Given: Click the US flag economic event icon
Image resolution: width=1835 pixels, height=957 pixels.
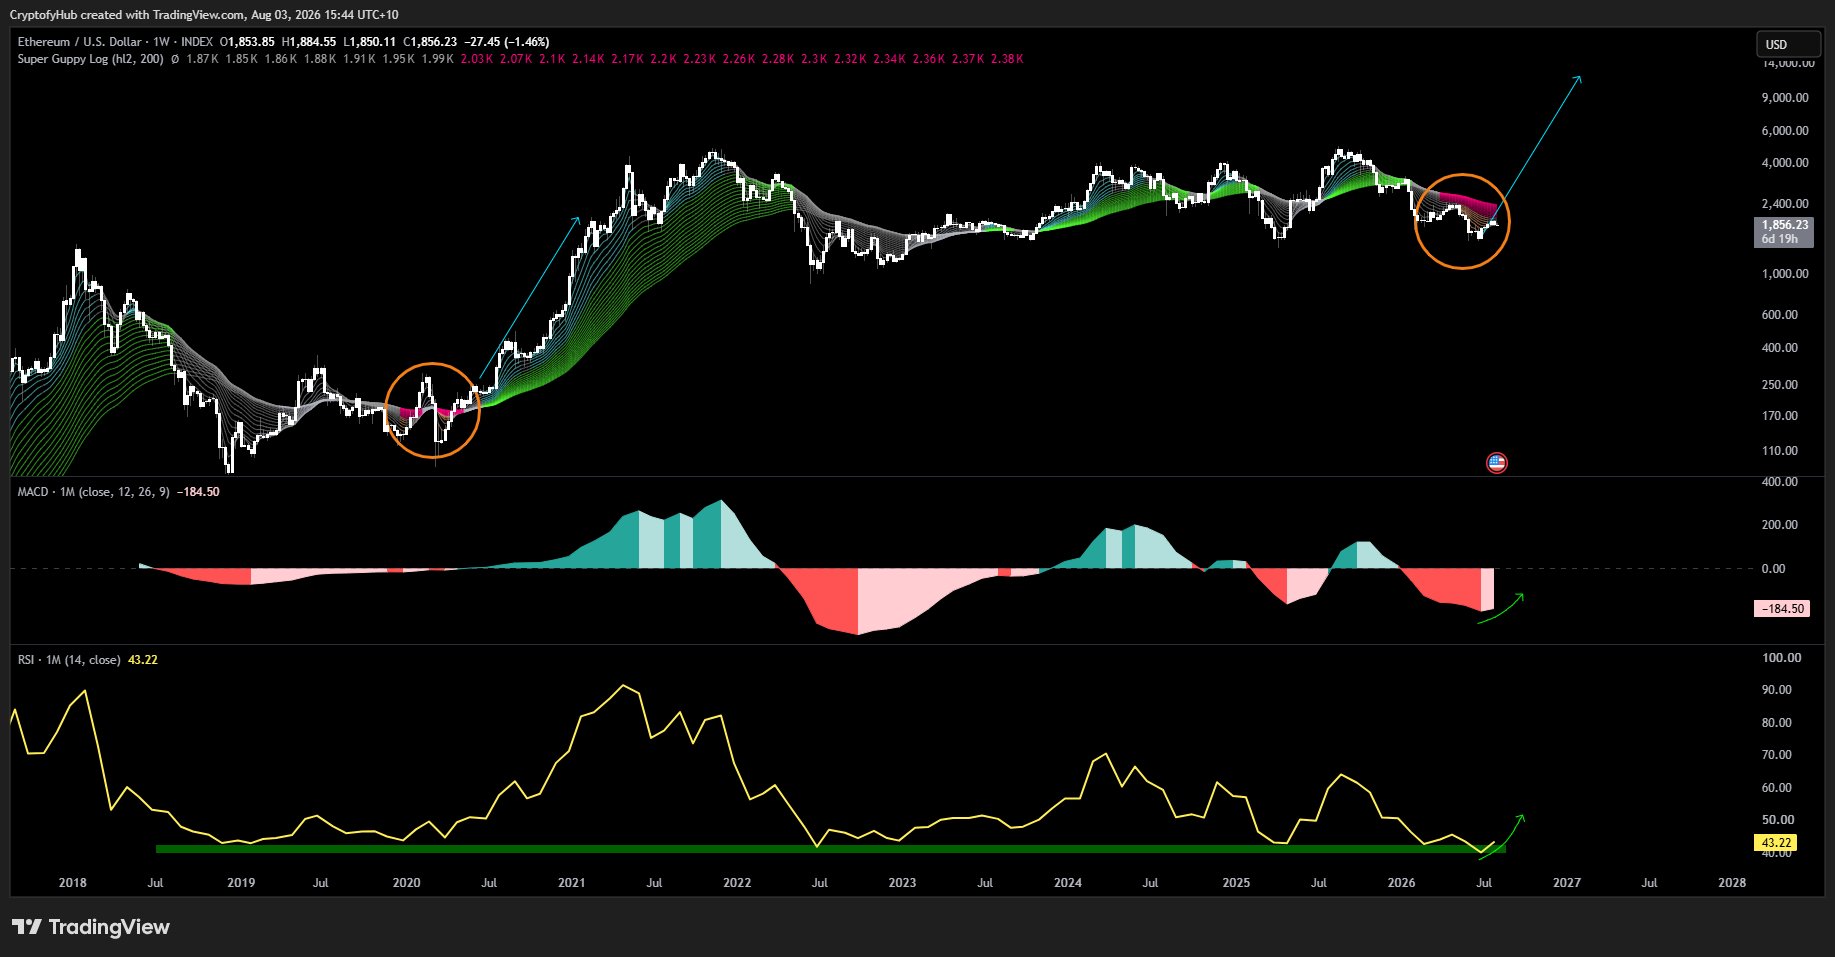Looking at the screenshot, I should tap(1496, 463).
